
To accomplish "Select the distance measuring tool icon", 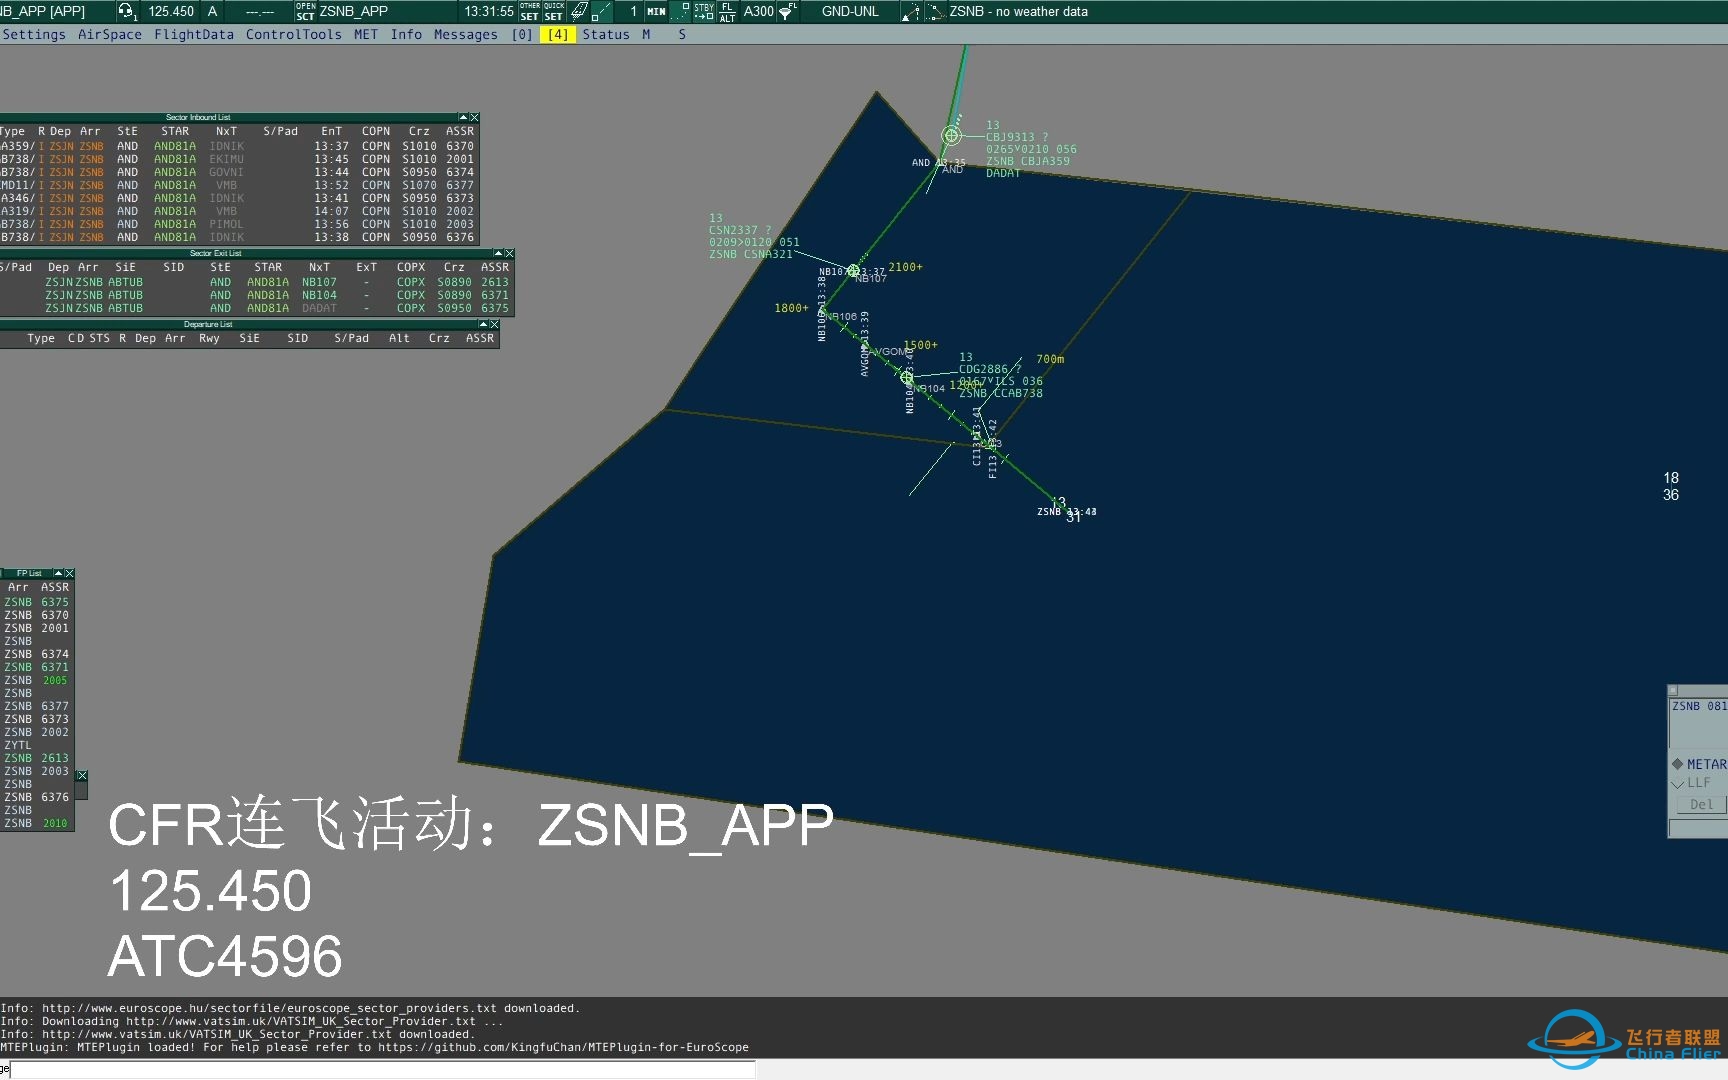I will tap(601, 11).
